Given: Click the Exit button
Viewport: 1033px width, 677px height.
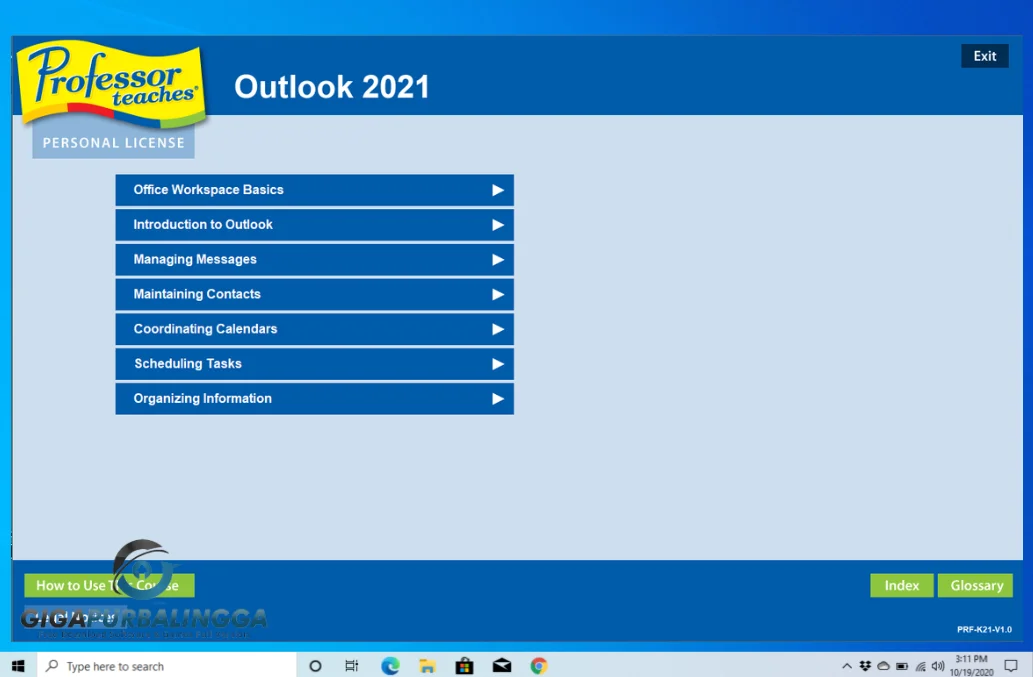Looking at the screenshot, I should 985,56.
